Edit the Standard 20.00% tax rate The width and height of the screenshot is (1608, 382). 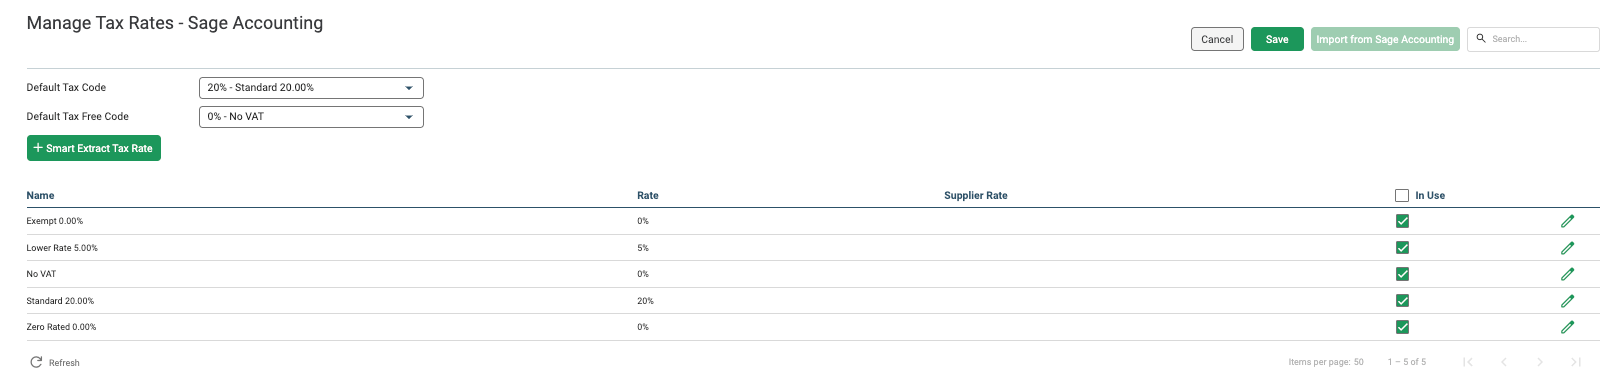(x=1567, y=301)
